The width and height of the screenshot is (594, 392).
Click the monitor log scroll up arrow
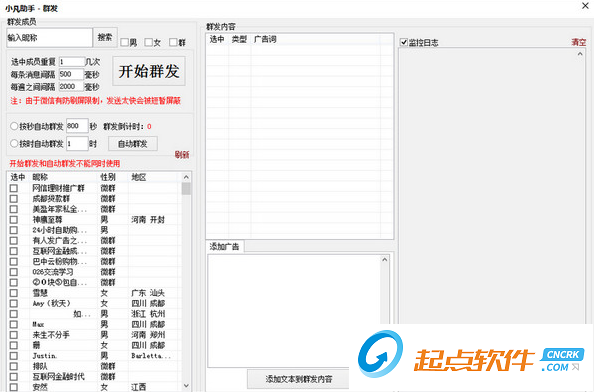coord(580,54)
